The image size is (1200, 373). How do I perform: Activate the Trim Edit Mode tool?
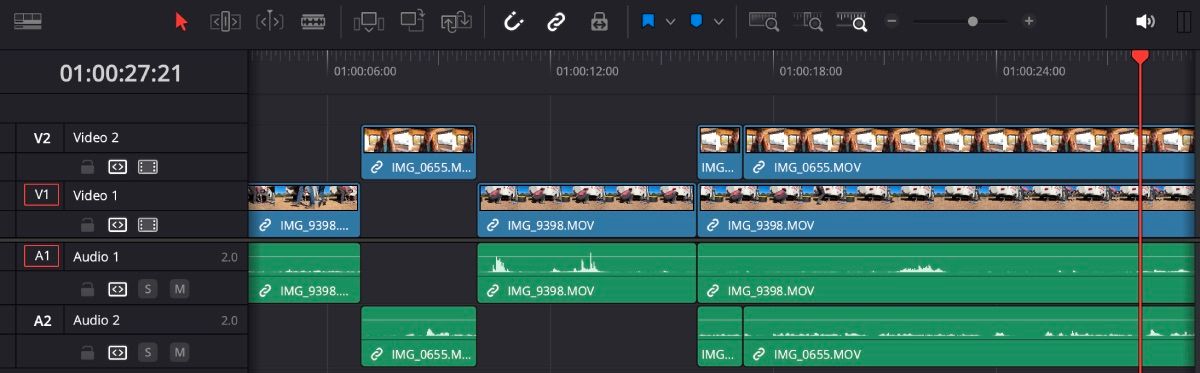click(x=225, y=21)
